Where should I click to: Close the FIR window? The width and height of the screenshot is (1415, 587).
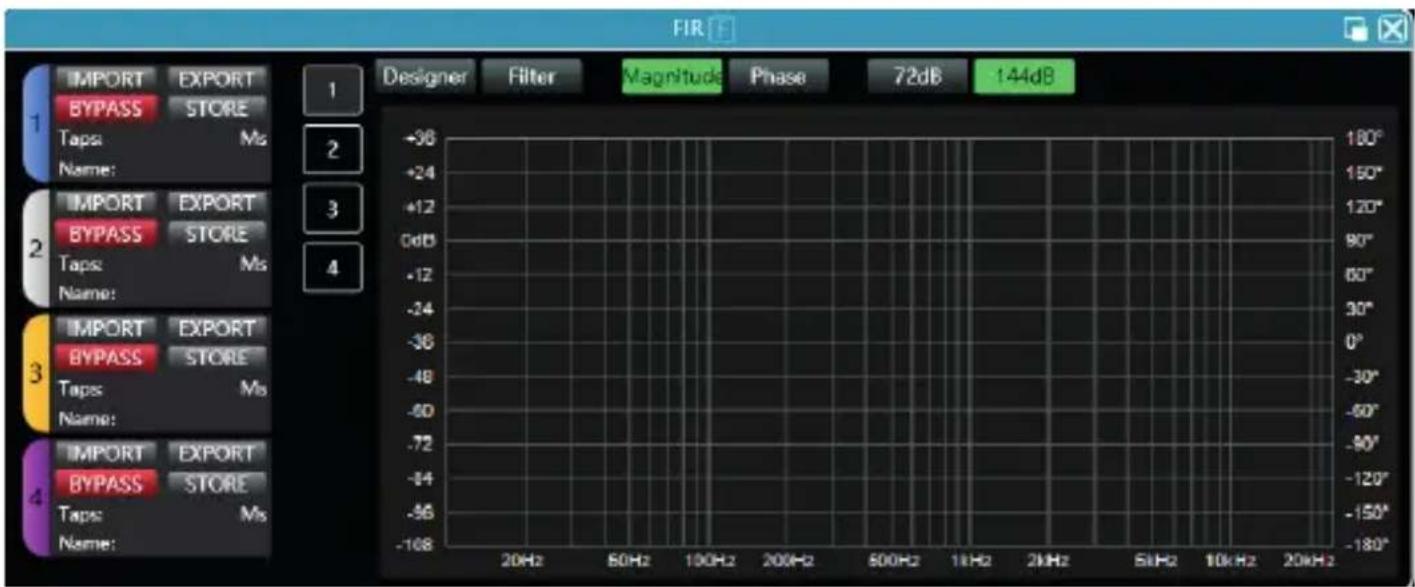(x=1392, y=30)
